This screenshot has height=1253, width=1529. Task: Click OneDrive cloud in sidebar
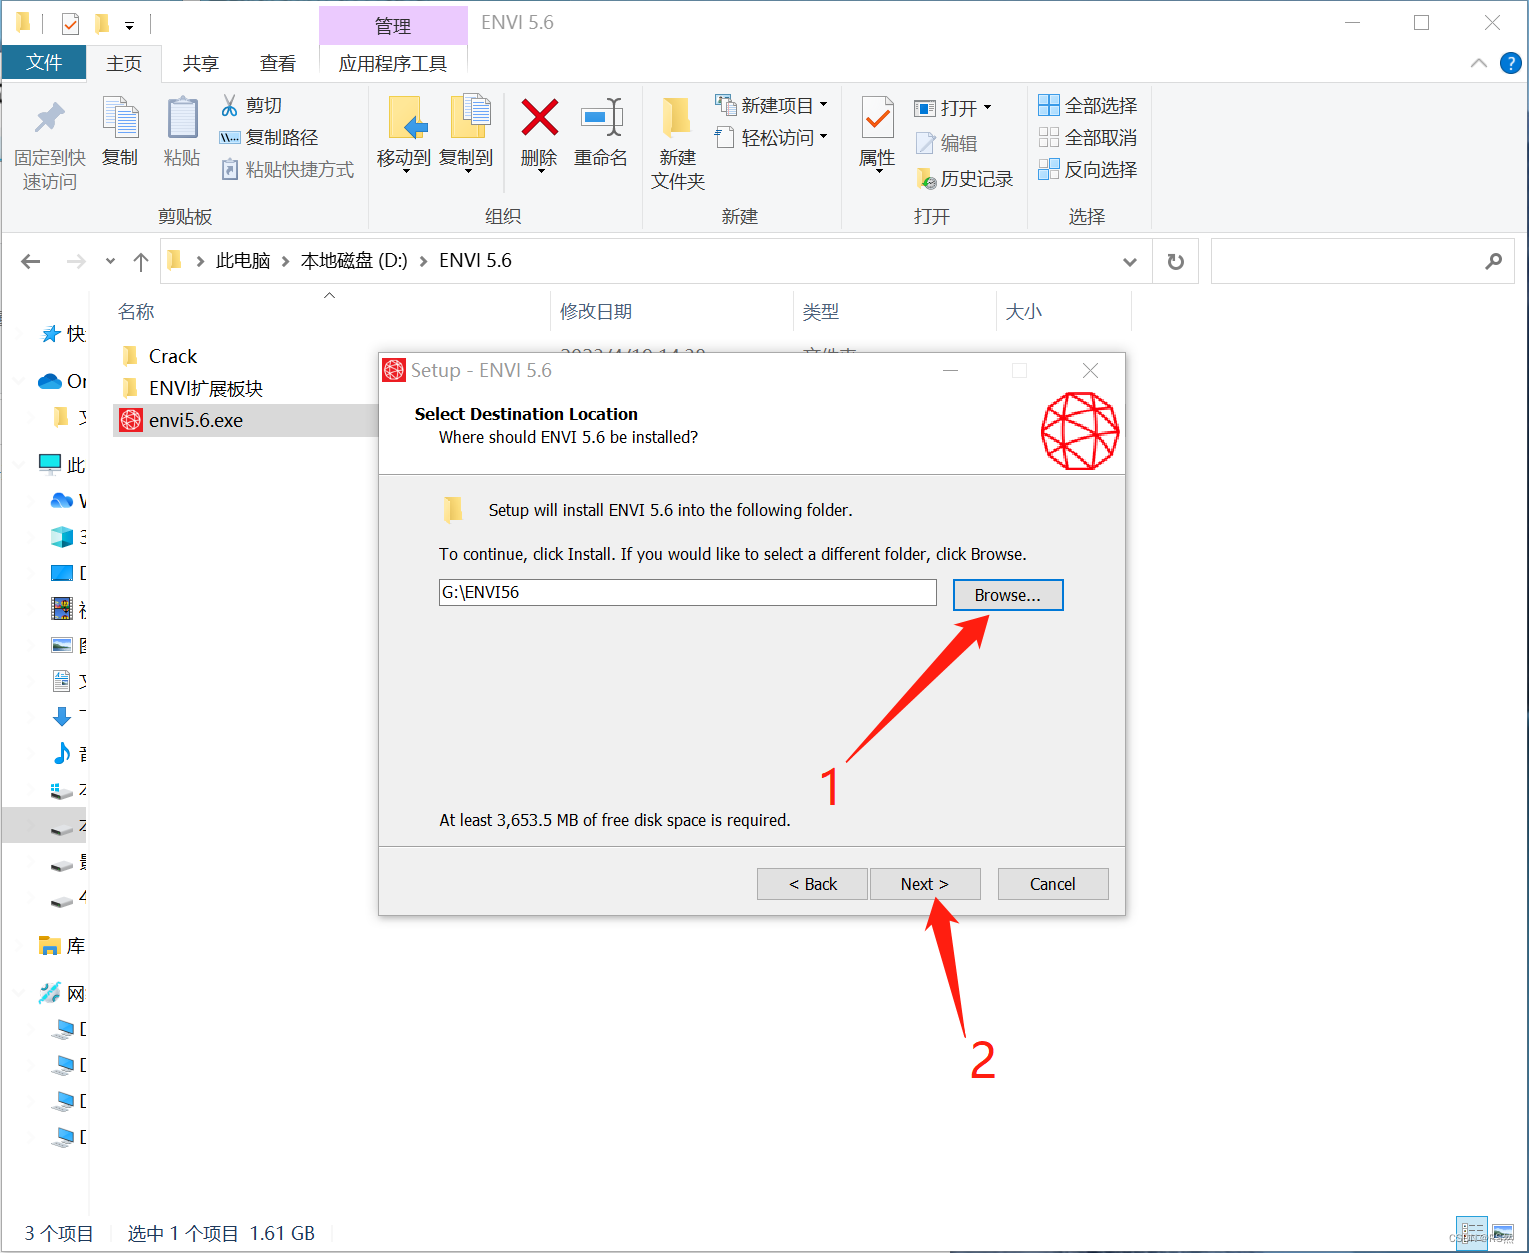49,381
